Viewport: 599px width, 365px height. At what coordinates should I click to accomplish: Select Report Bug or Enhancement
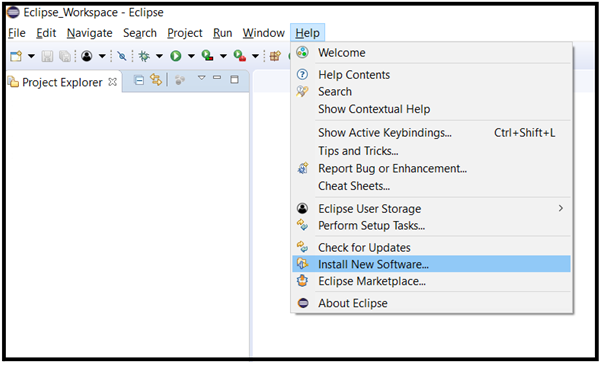click(x=431, y=169)
